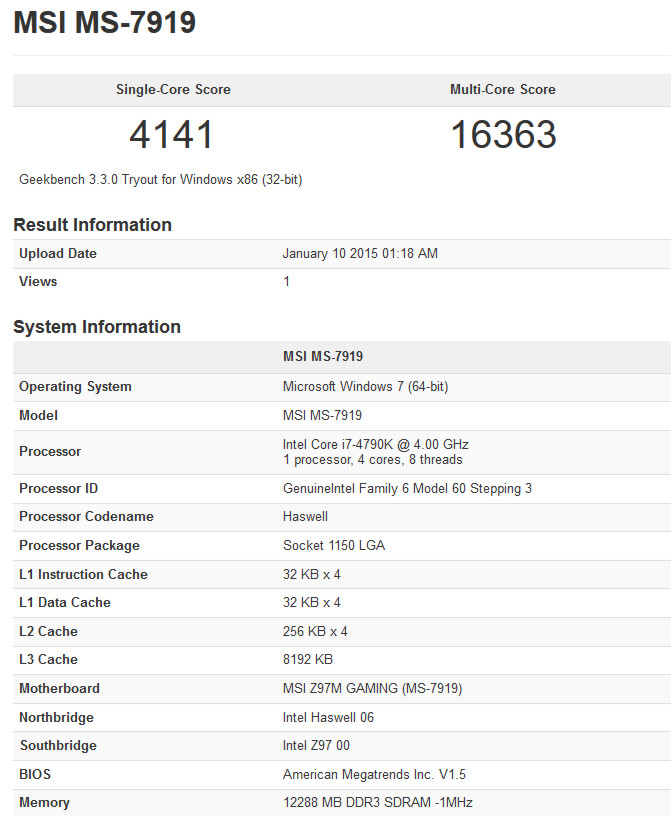
Task: Select the Processor ID label
Action: coord(58,488)
